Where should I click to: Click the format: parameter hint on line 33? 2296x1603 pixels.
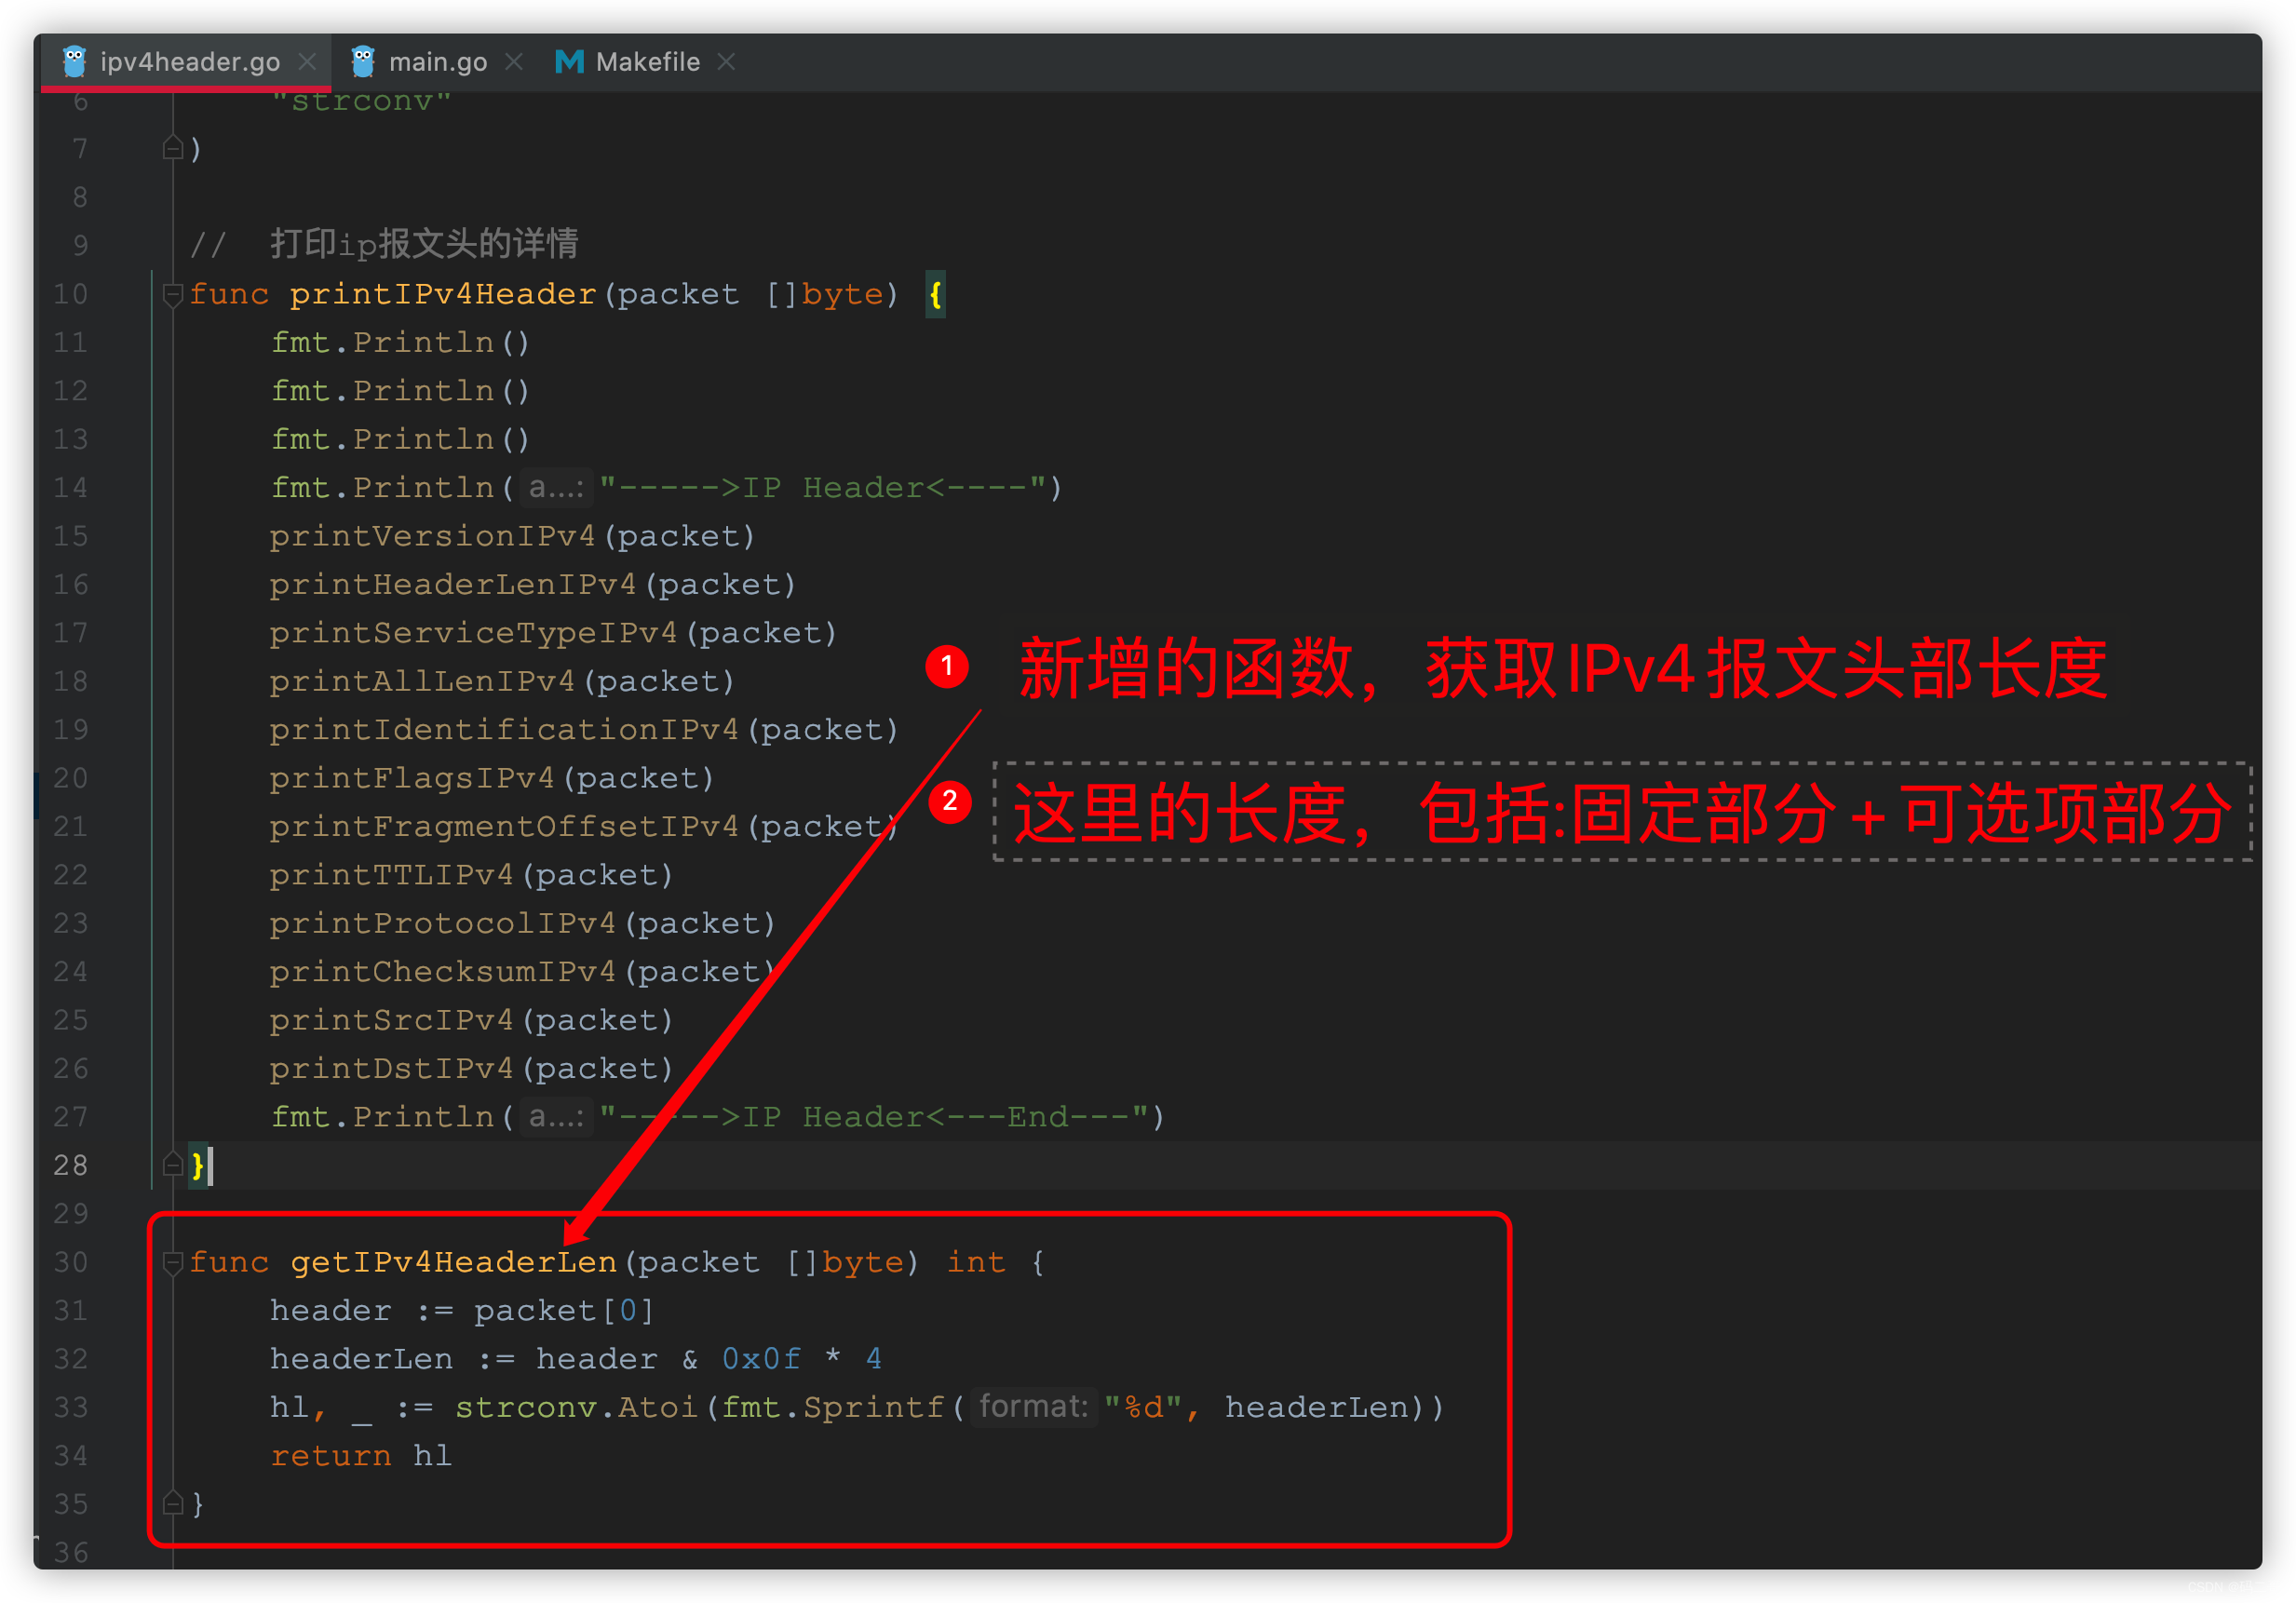pos(1033,1407)
